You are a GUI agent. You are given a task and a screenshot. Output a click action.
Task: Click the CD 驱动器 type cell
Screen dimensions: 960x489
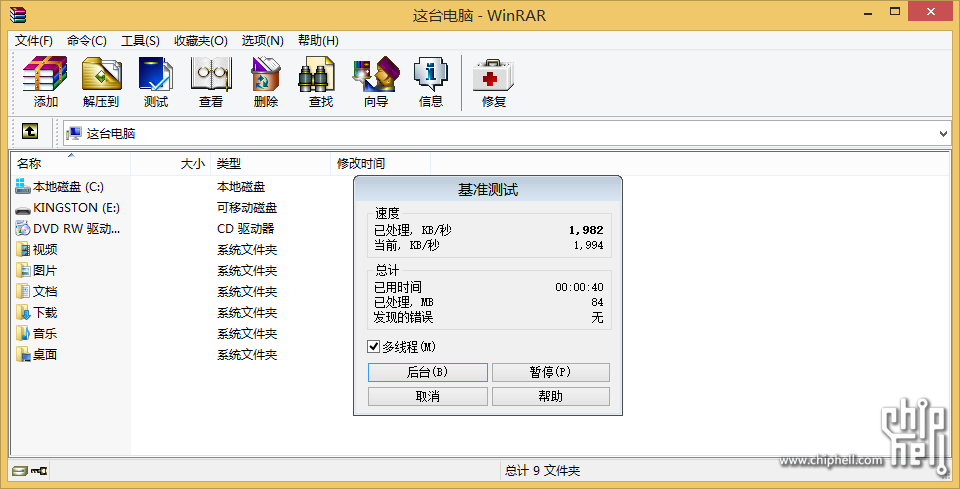(246, 228)
